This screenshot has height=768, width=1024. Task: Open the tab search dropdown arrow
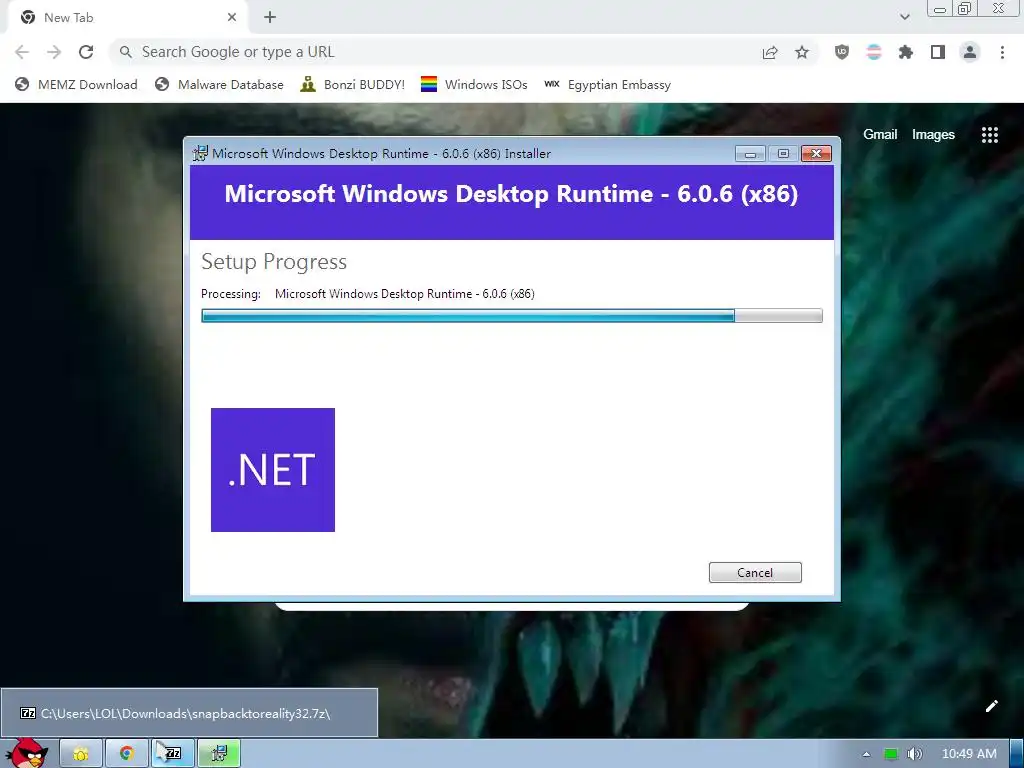pos(904,17)
